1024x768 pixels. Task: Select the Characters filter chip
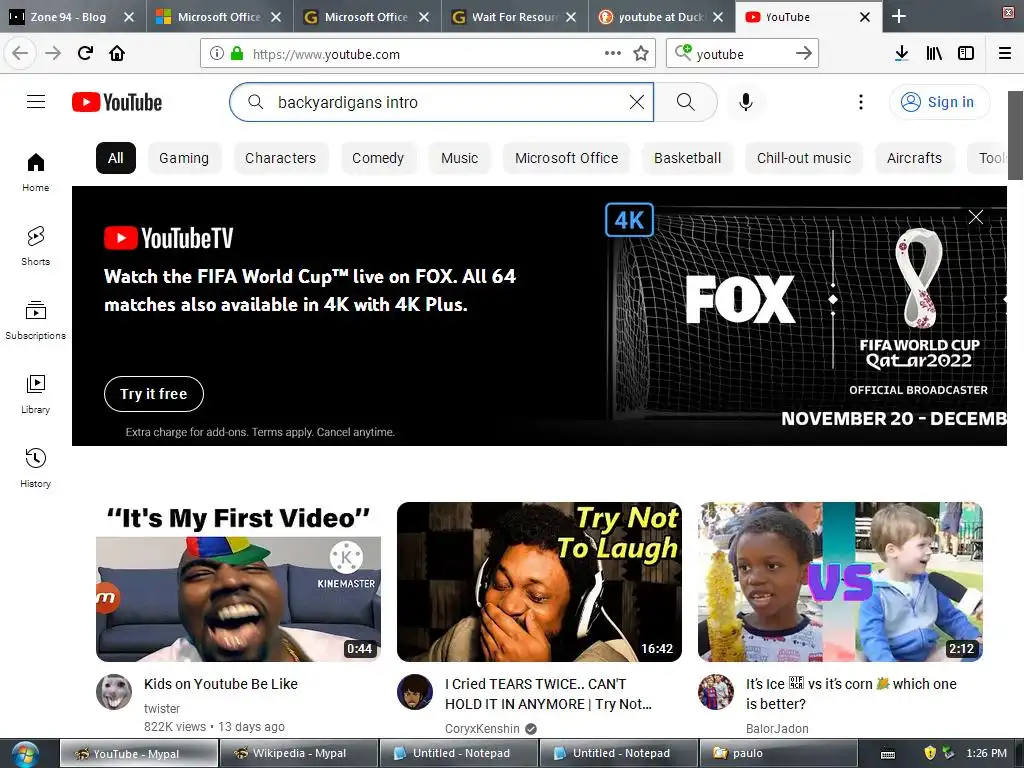tap(280, 158)
